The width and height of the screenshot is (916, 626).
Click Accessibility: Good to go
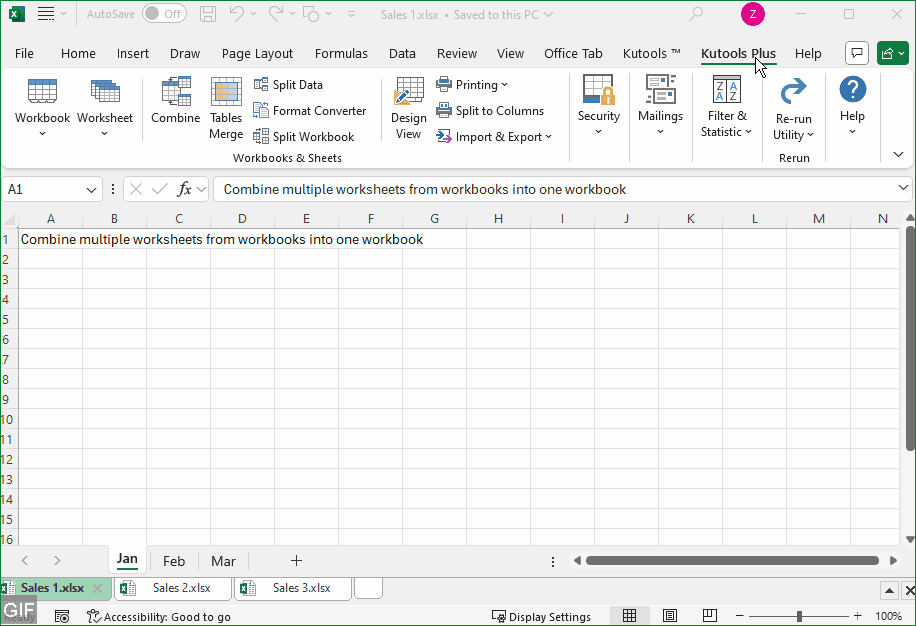[x=158, y=617]
